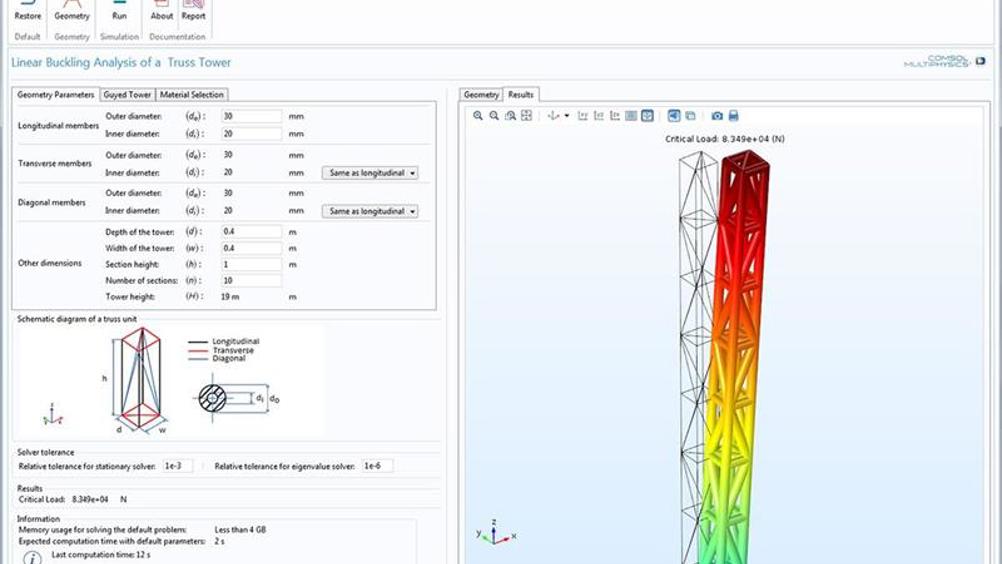Viewport: 1002px width, 564px height.
Task: Click the xyz axis triad in the graphics window
Action: pos(496,533)
